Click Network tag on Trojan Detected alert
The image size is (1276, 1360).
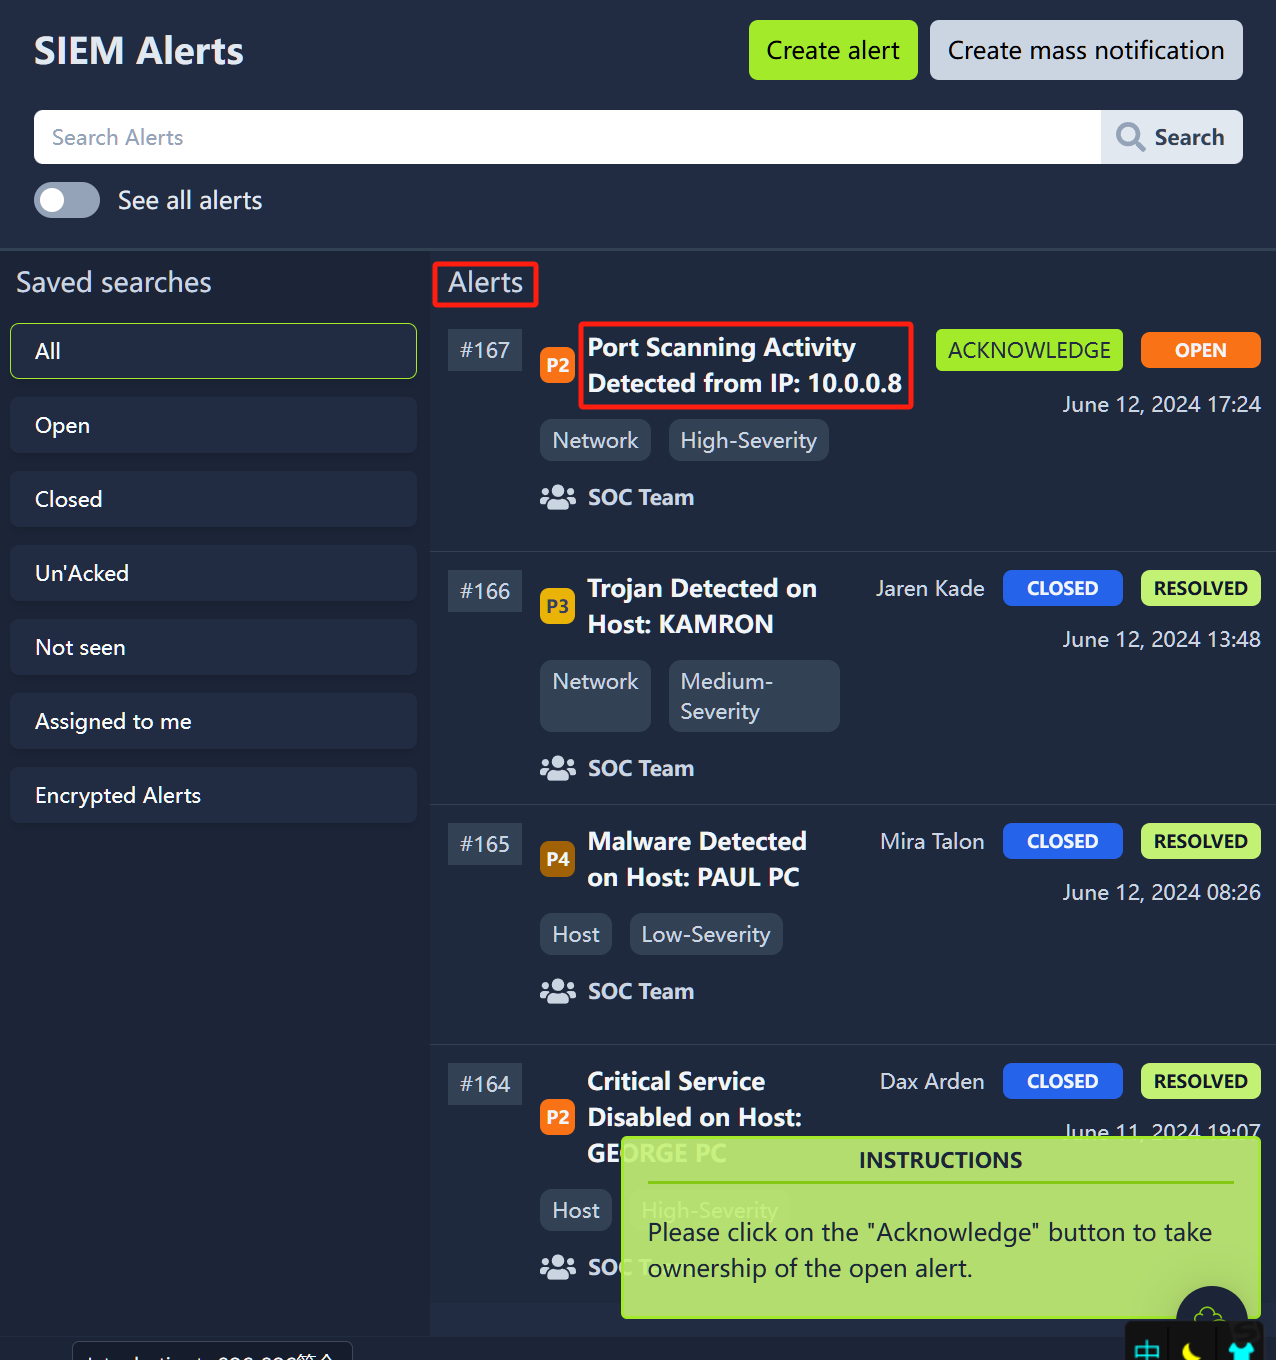pos(595,695)
